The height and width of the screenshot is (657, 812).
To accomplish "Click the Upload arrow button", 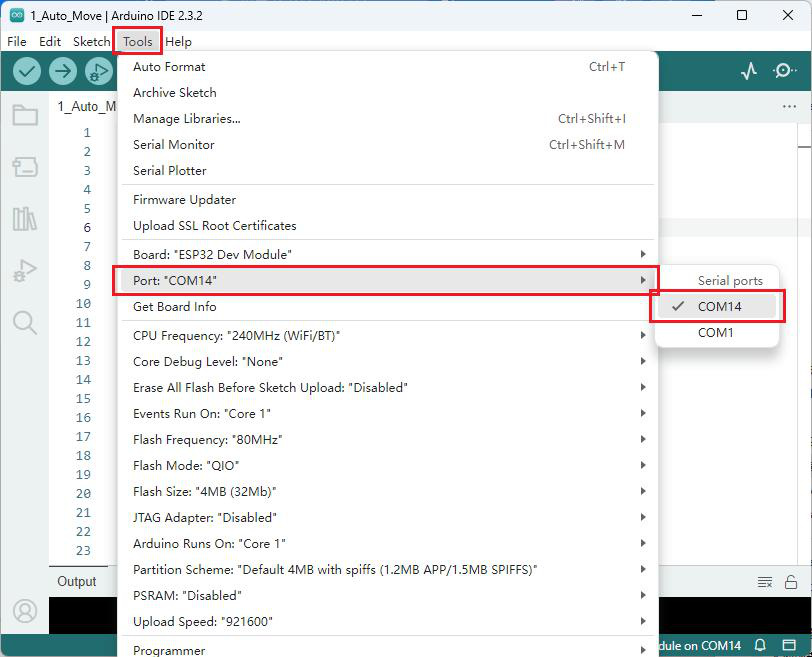I will click(63, 71).
